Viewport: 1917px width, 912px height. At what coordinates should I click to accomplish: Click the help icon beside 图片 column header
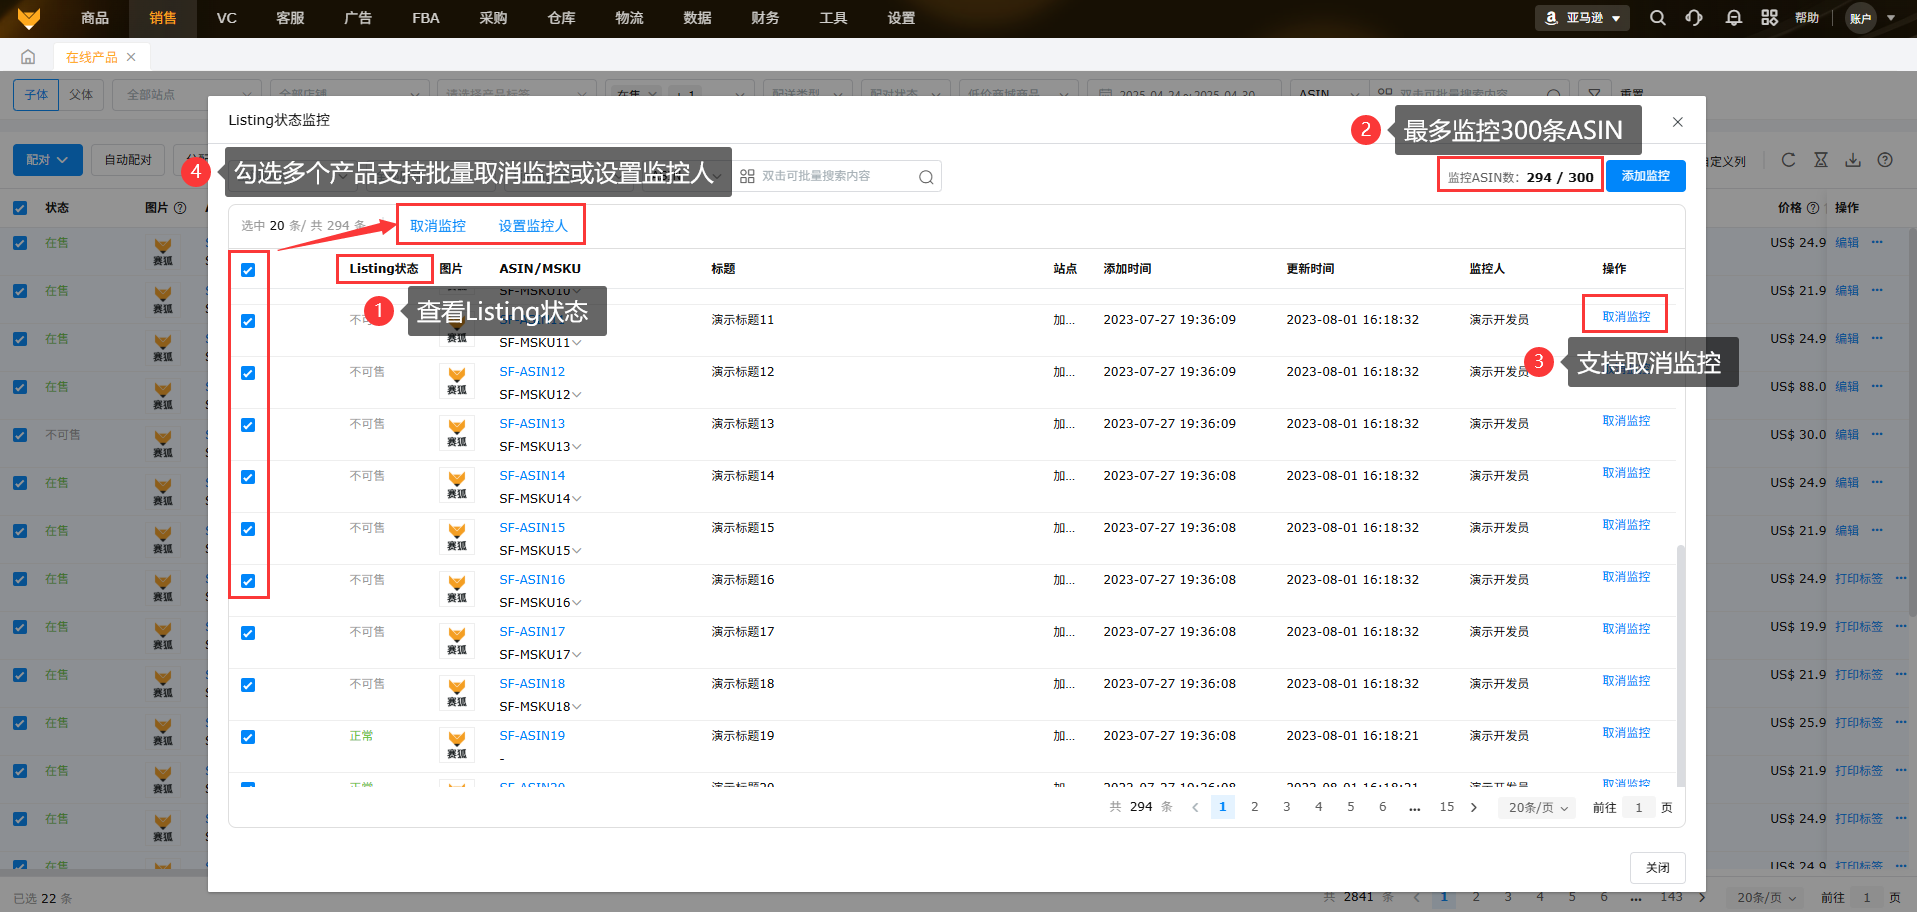pos(180,208)
